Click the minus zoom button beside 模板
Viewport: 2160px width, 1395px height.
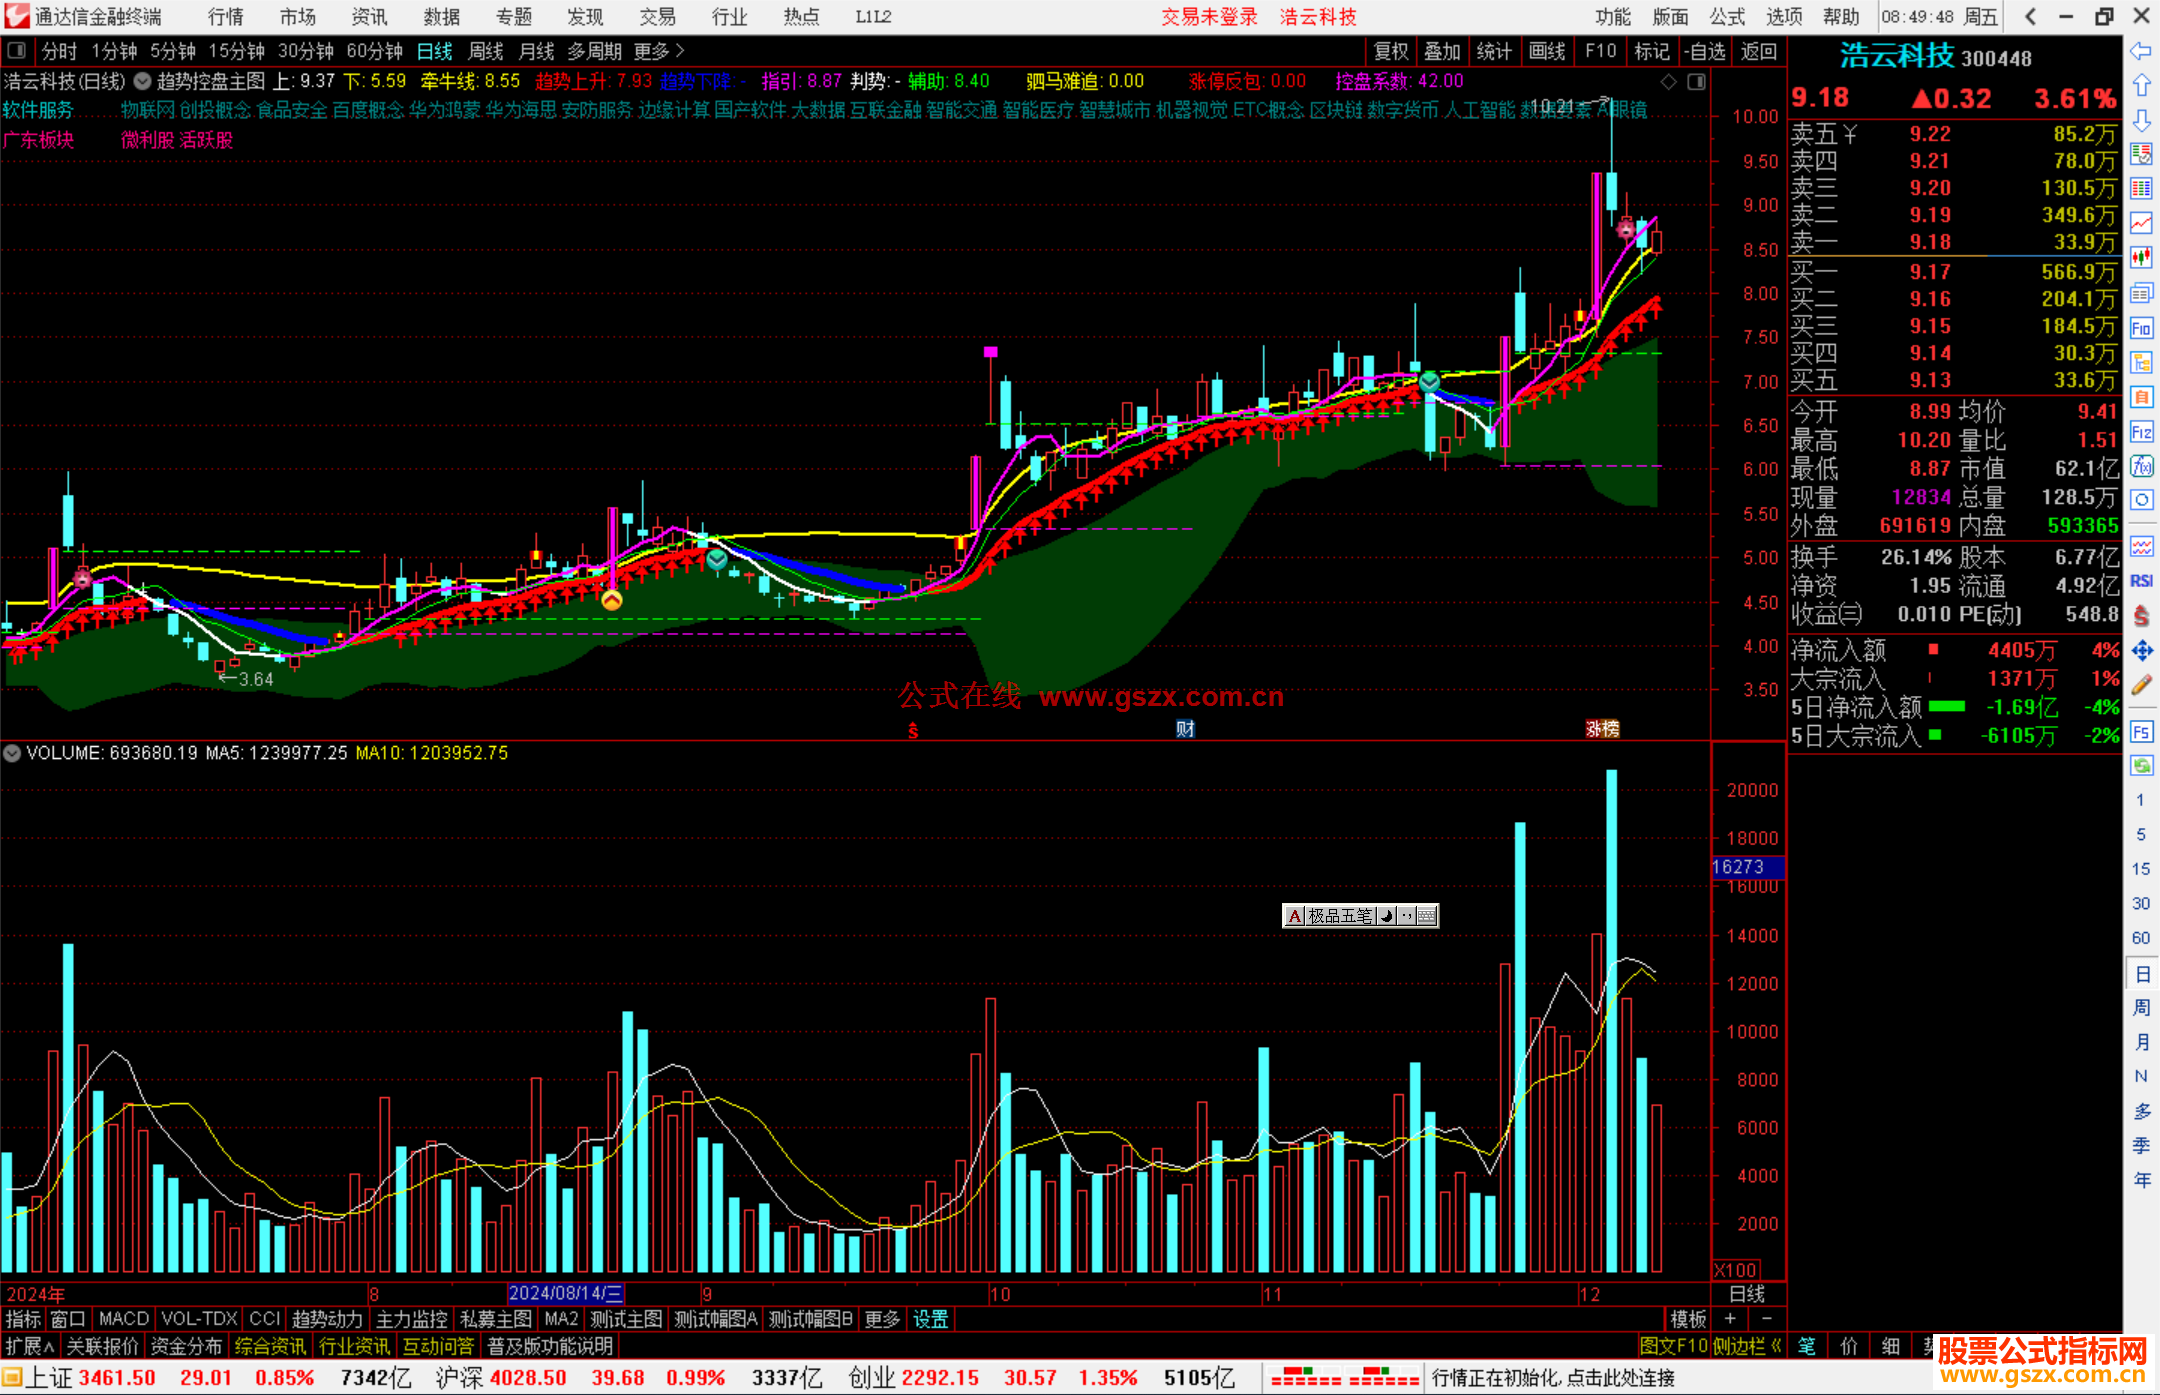click(x=1766, y=1319)
